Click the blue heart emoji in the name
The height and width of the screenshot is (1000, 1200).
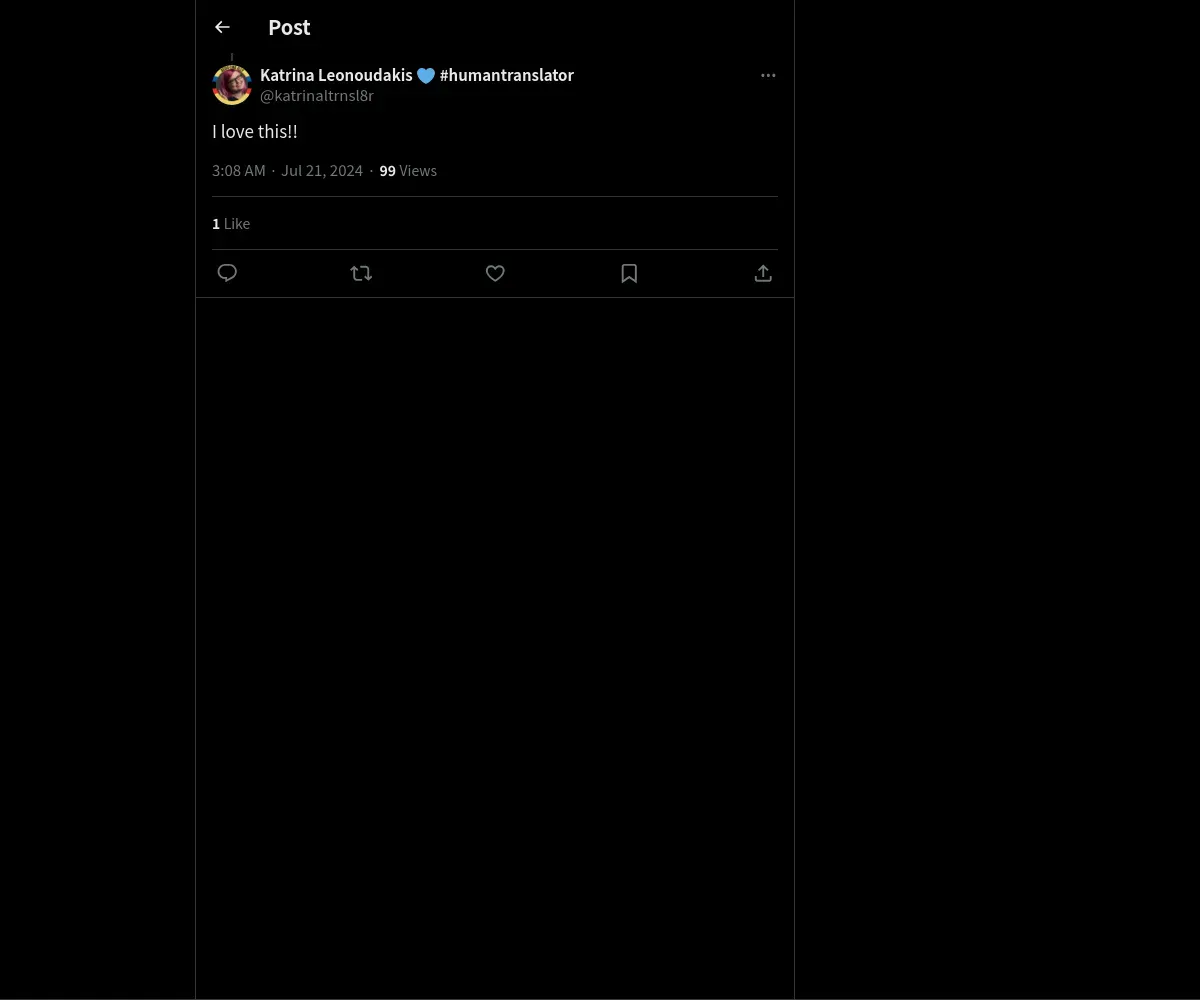tap(426, 76)
